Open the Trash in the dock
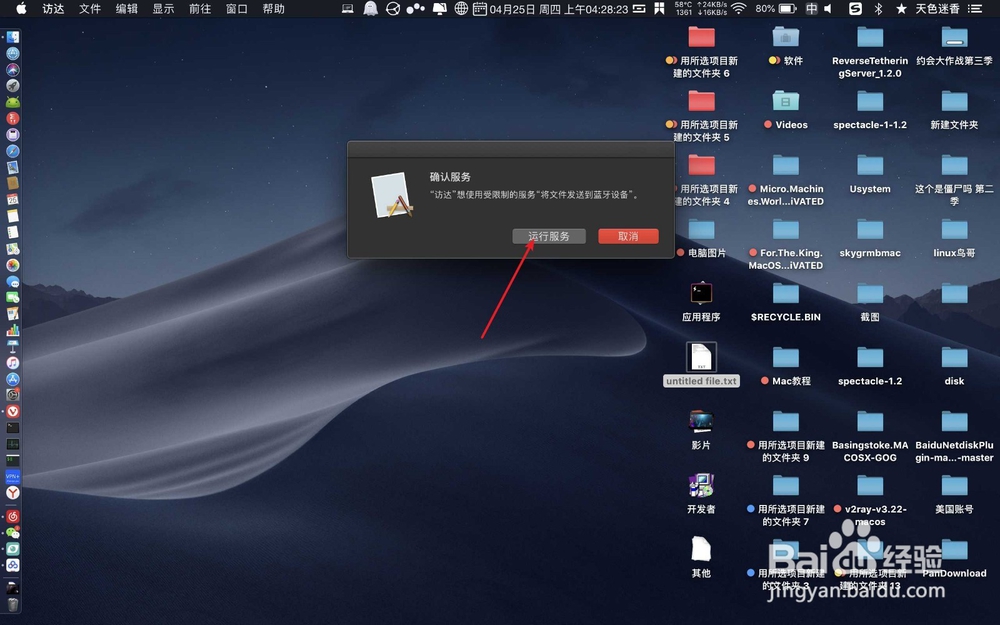This screenshot has width=1000, height=625. (x=13, y=604)
